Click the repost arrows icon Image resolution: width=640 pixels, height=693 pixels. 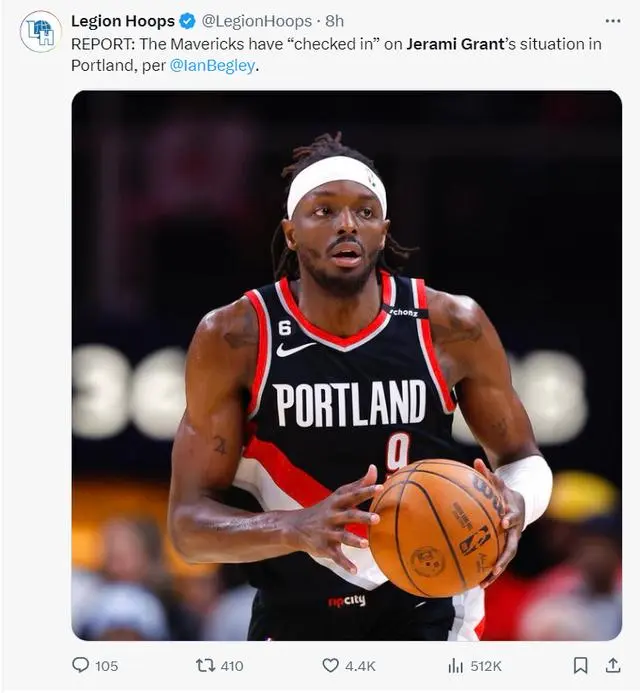[x=205, y=665]
